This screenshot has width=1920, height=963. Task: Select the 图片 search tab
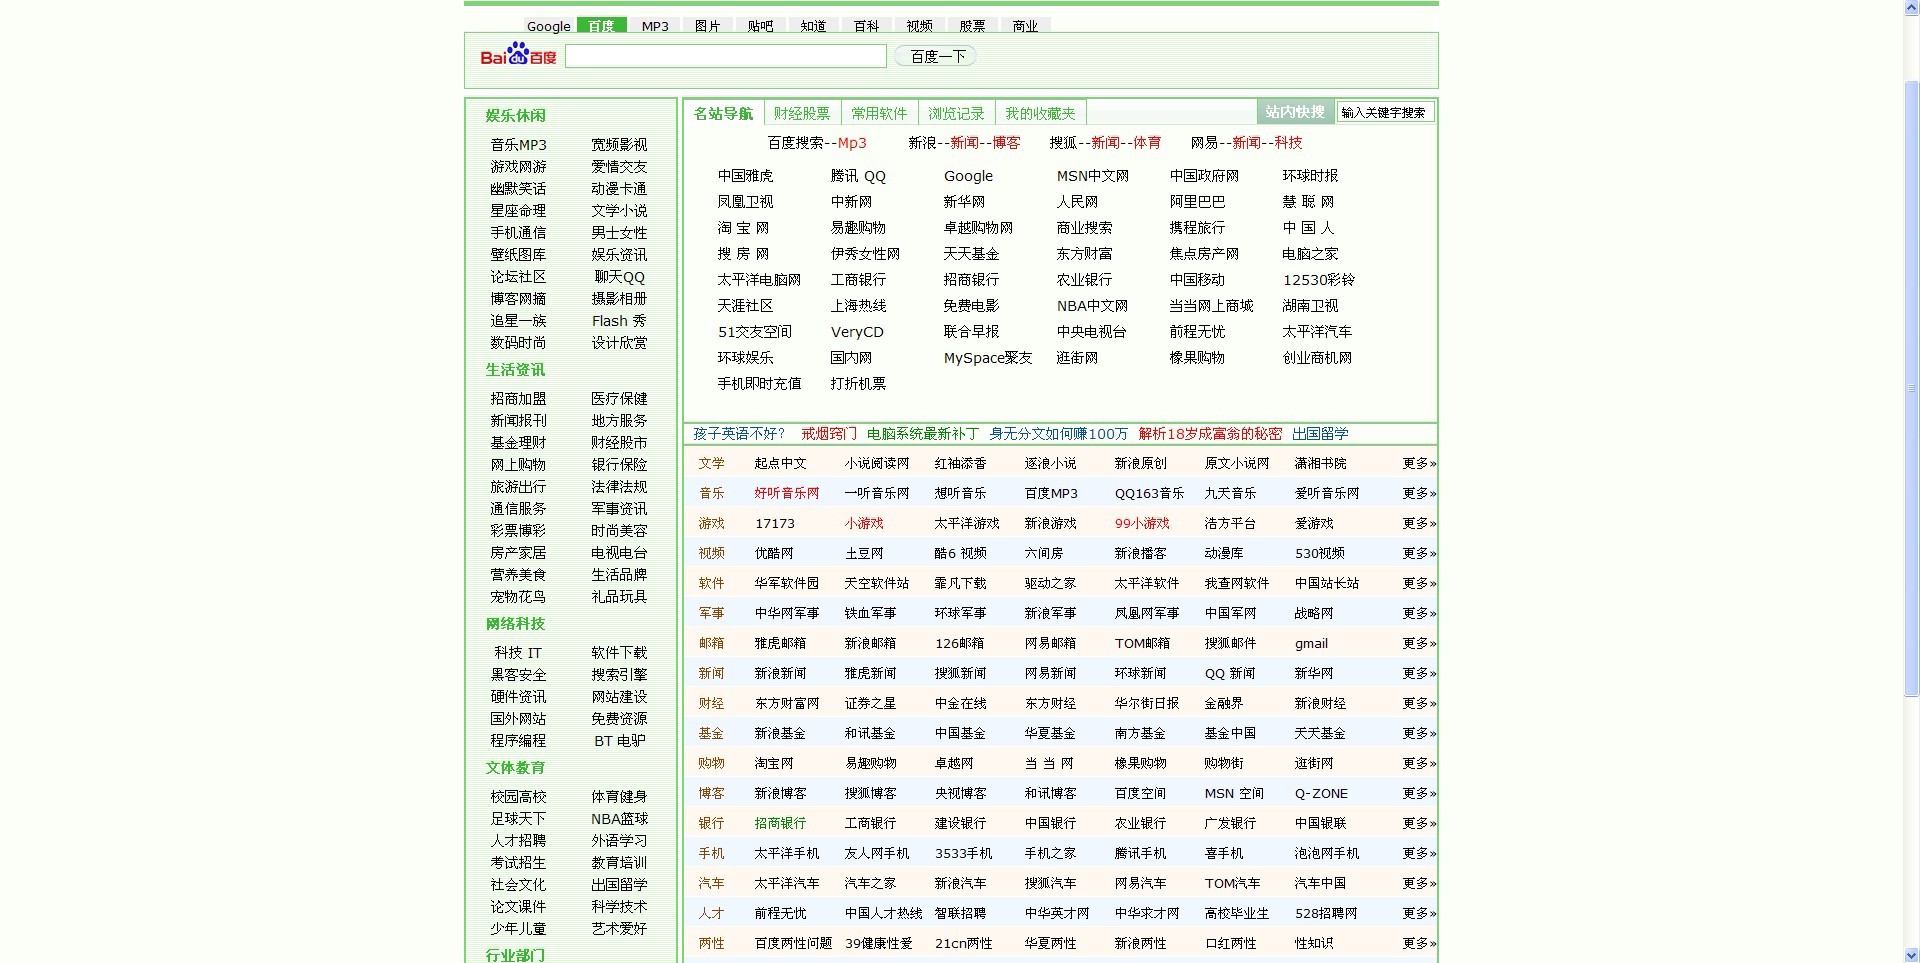(707, 26)
